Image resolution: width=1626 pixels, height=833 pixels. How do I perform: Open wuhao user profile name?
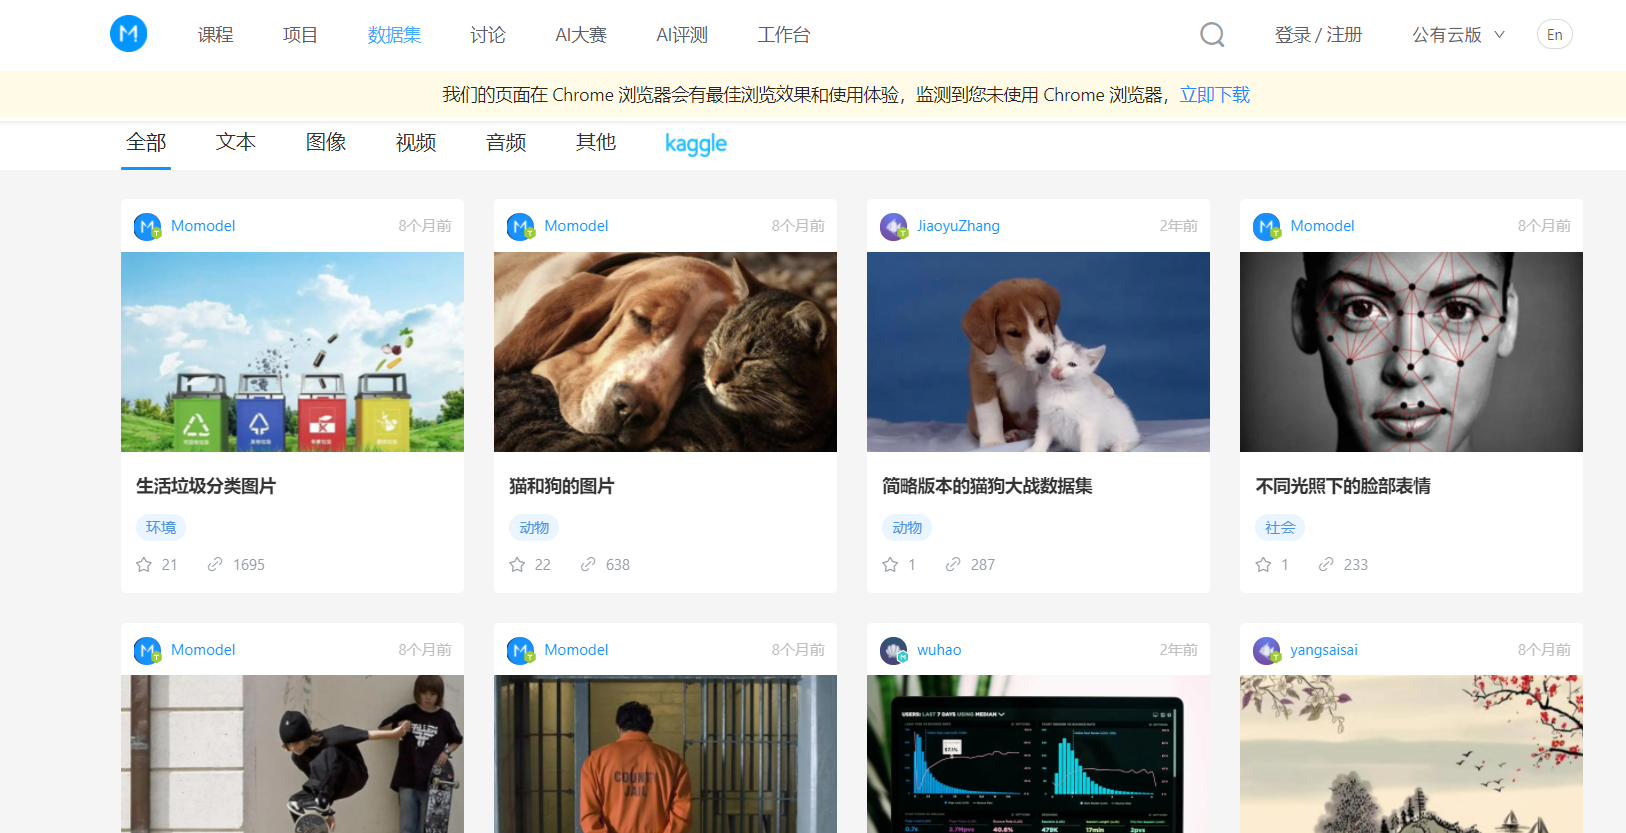tap(939, 650)
